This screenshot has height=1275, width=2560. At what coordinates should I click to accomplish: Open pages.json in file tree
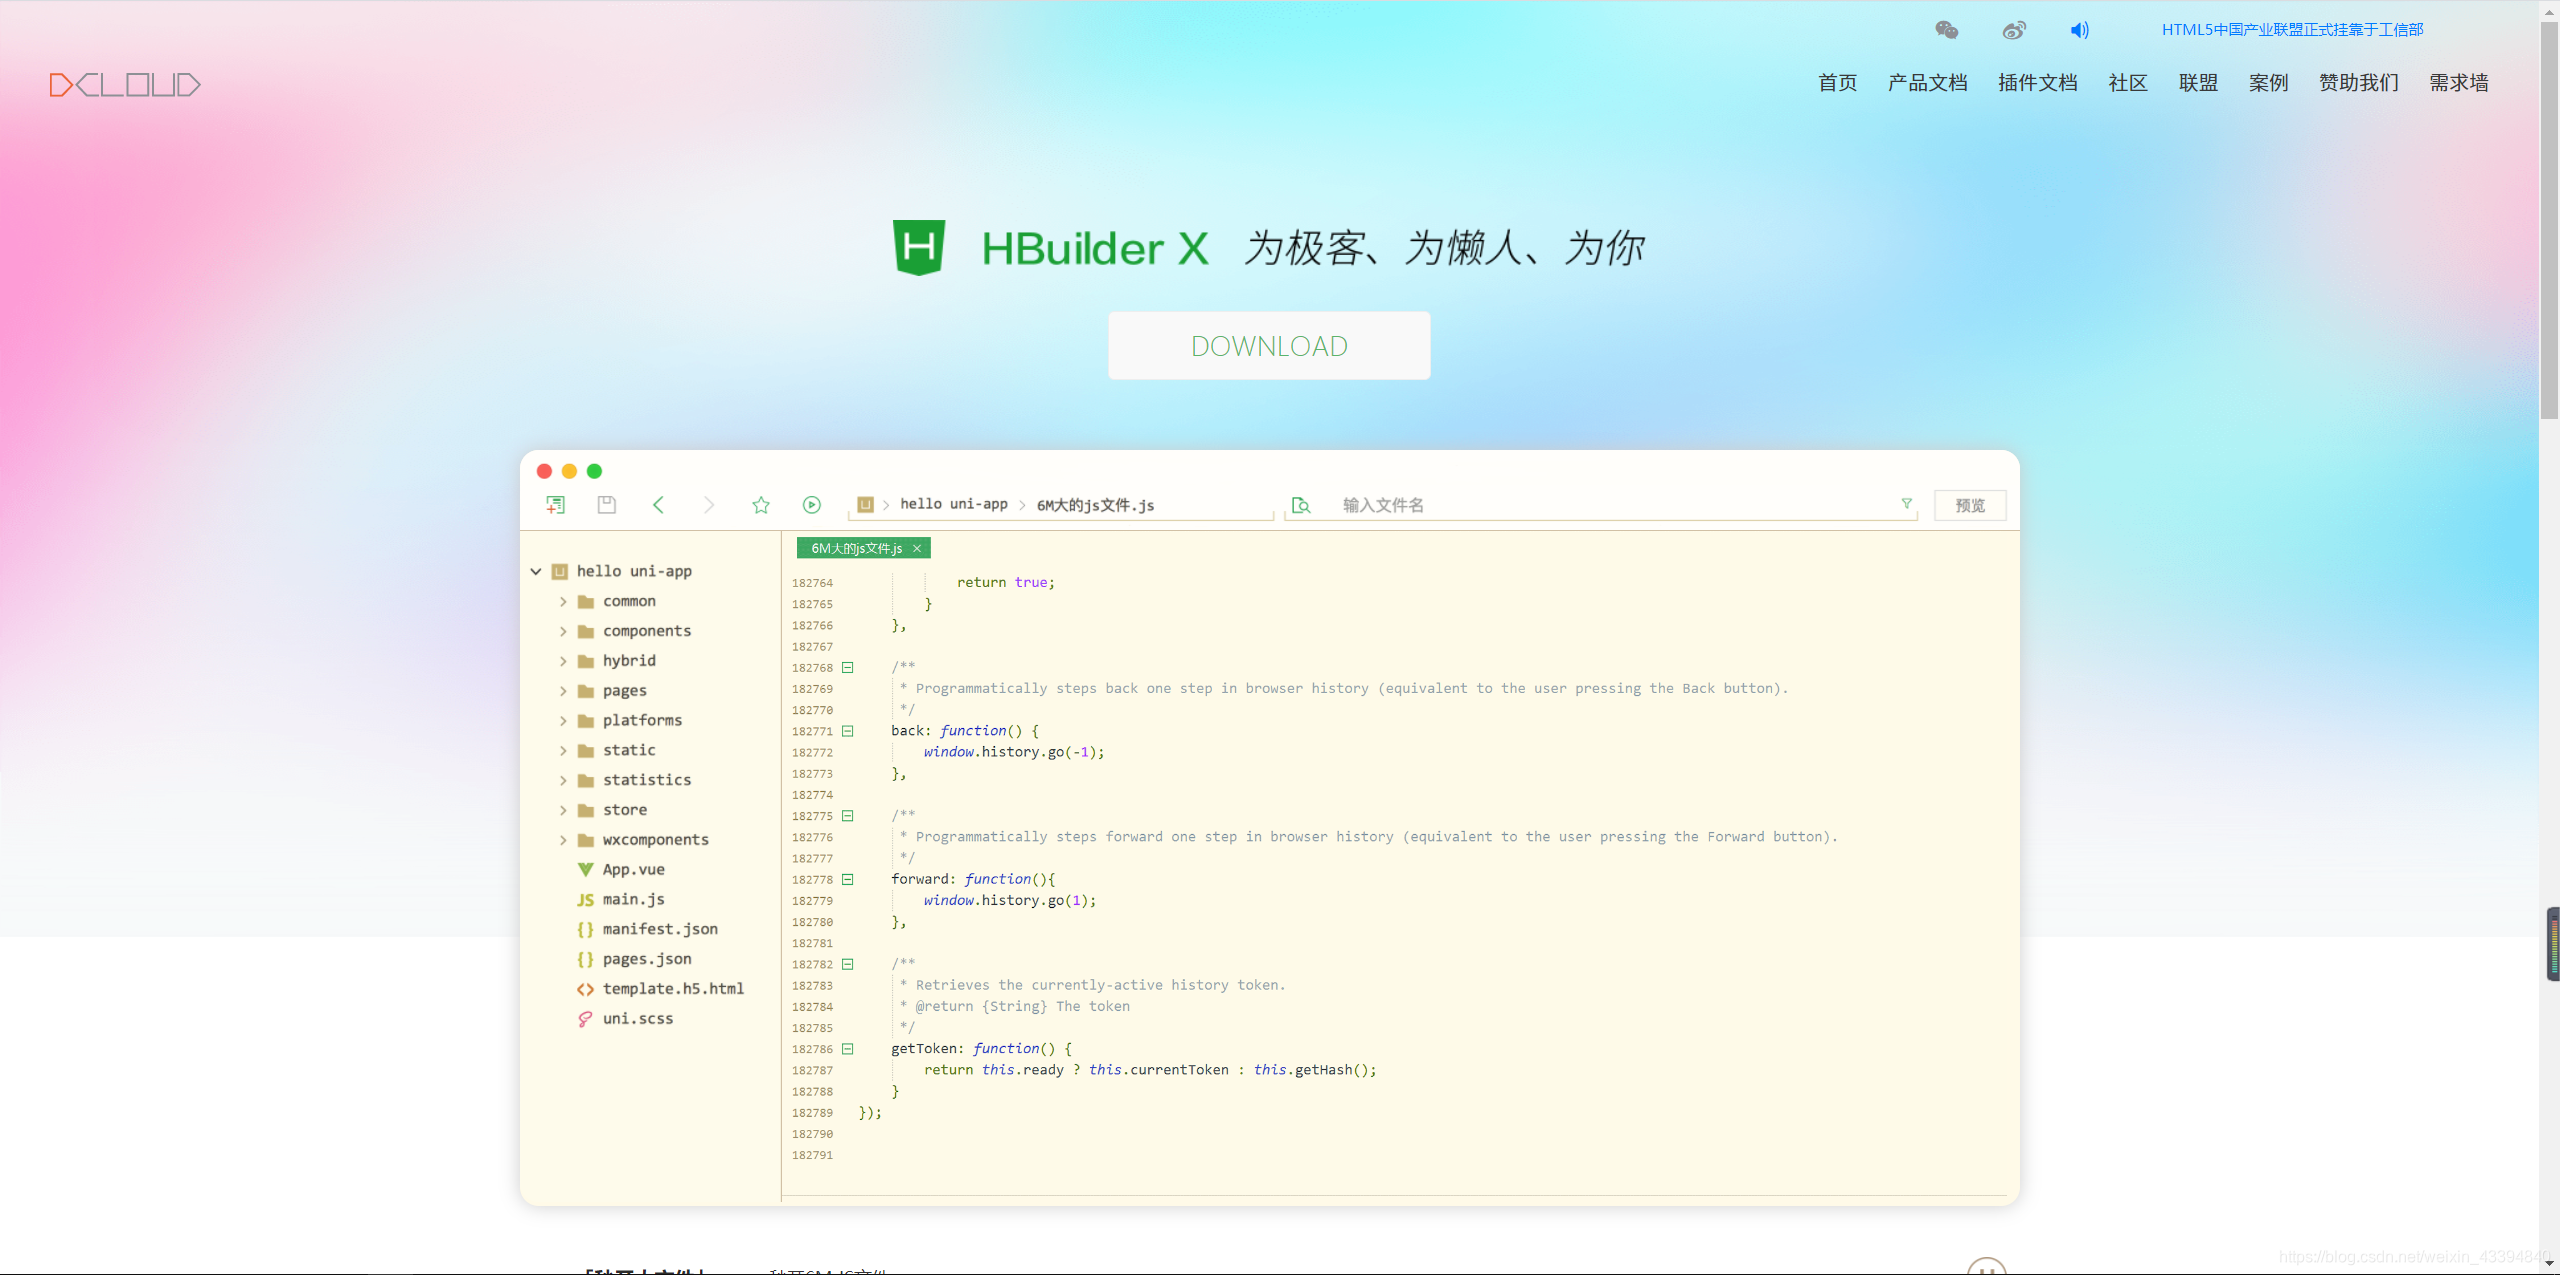[647, 959]
